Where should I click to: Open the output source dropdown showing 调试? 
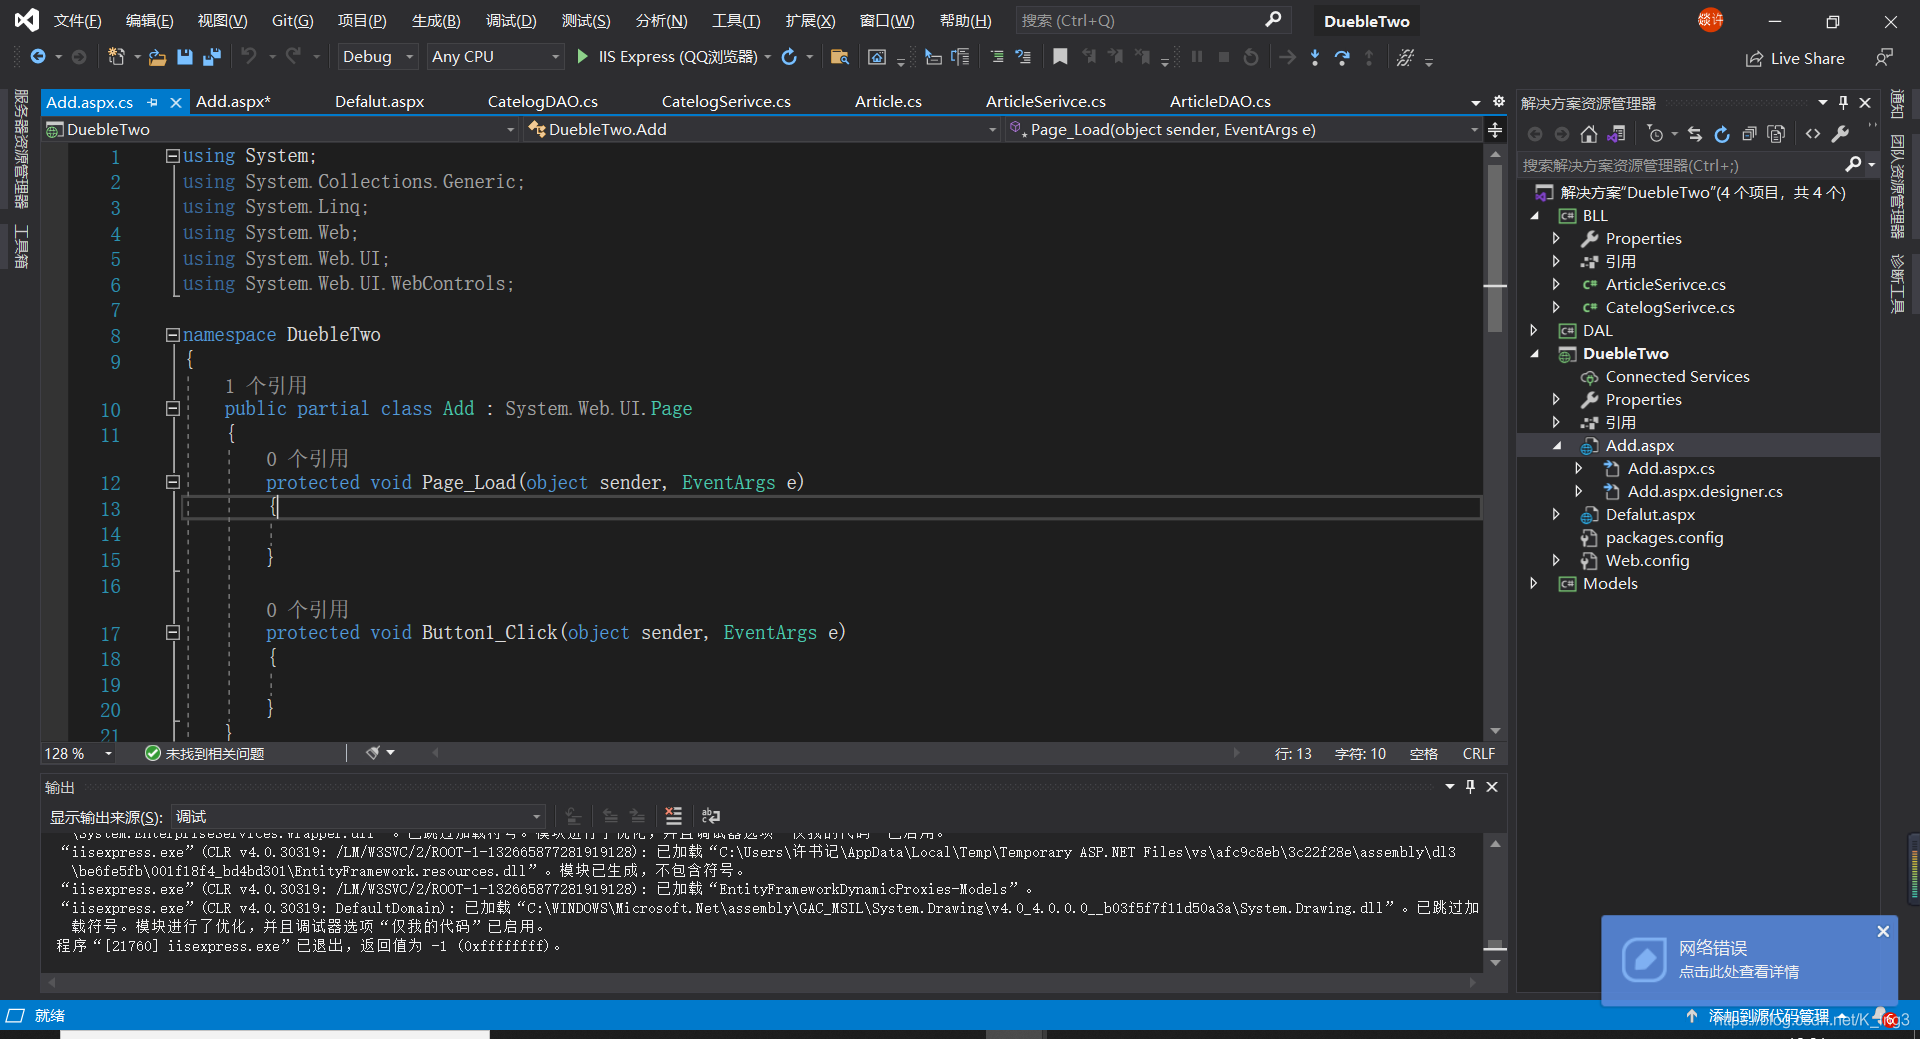(359, 817)
